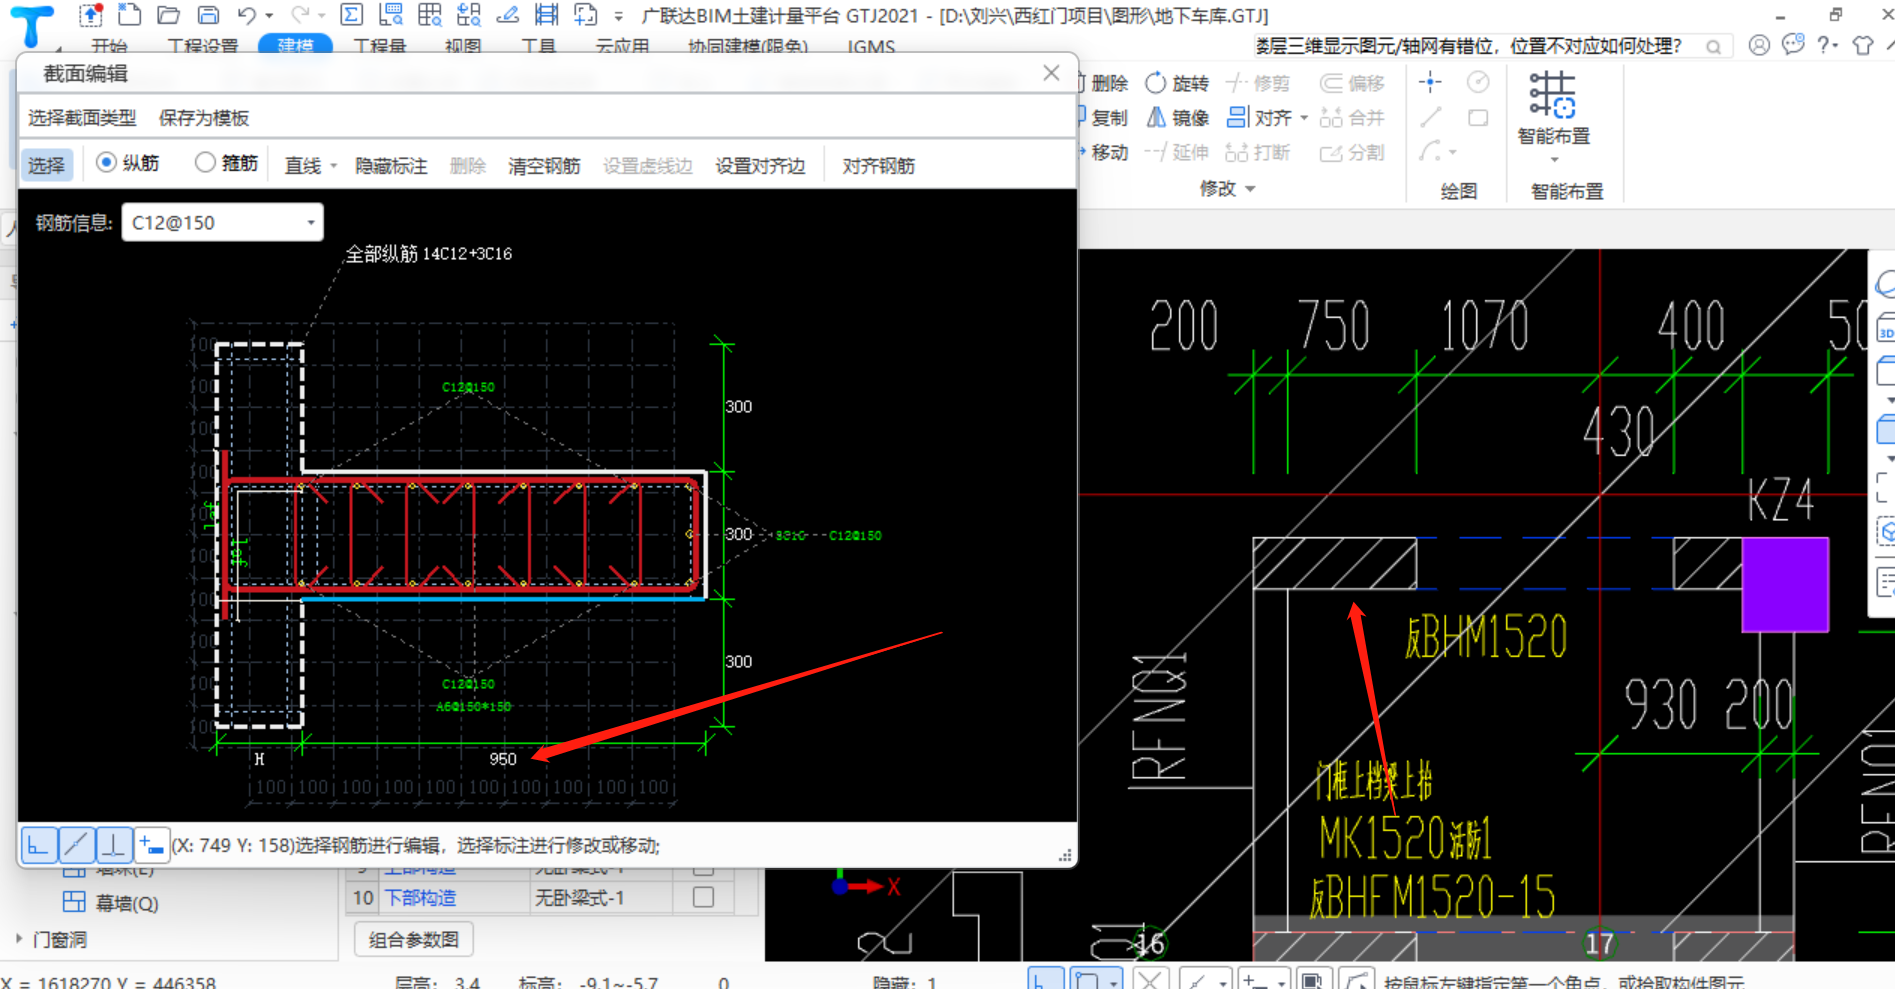
Task: Click the import upload icon with red dot
Action: (x=91, y=15)
